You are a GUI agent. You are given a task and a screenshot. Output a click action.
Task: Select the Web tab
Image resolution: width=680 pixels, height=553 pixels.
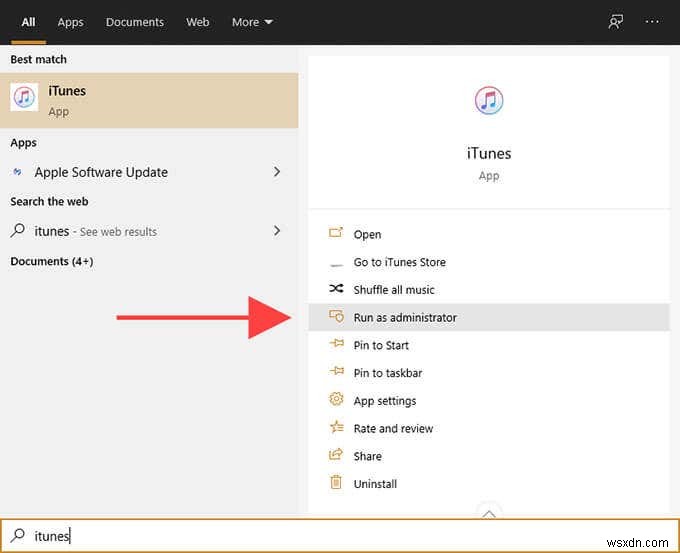198,22
